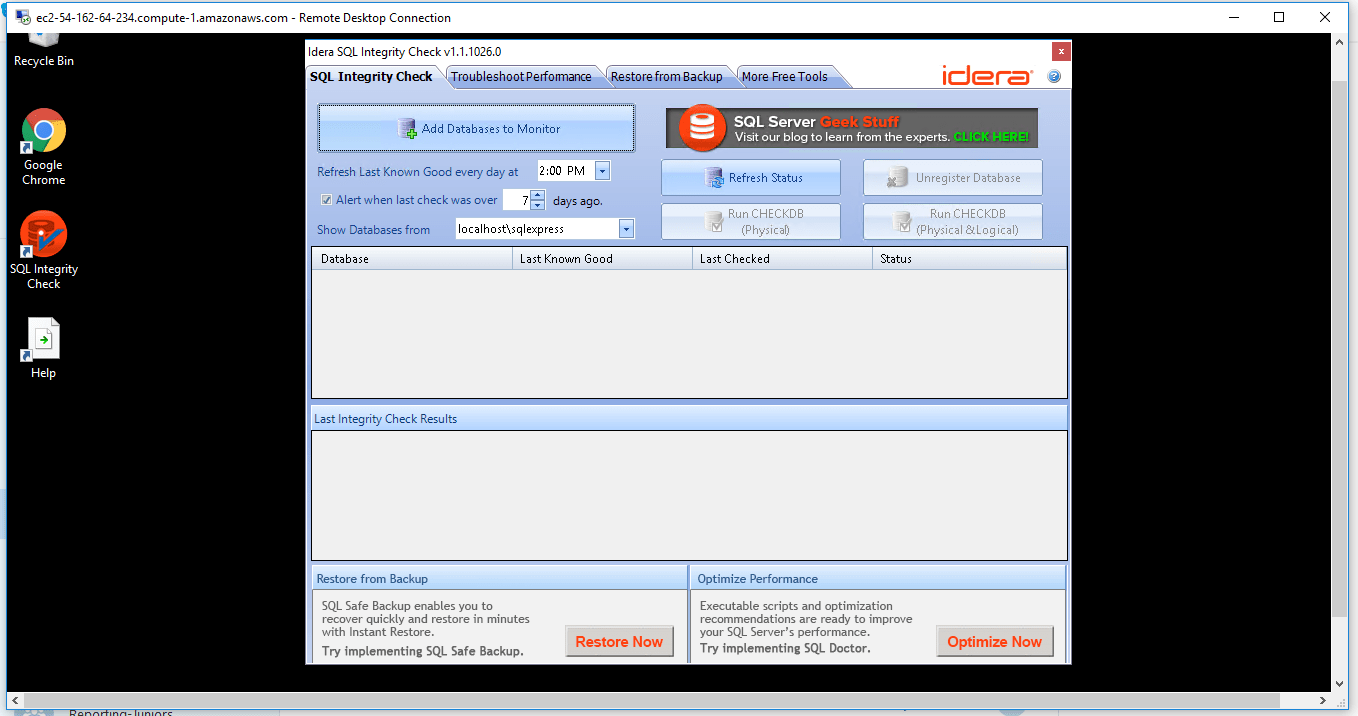This screenshot has height=716, width=1358.
Task: Switch to the Troubleshoot Performance tab
Action: 524,76
